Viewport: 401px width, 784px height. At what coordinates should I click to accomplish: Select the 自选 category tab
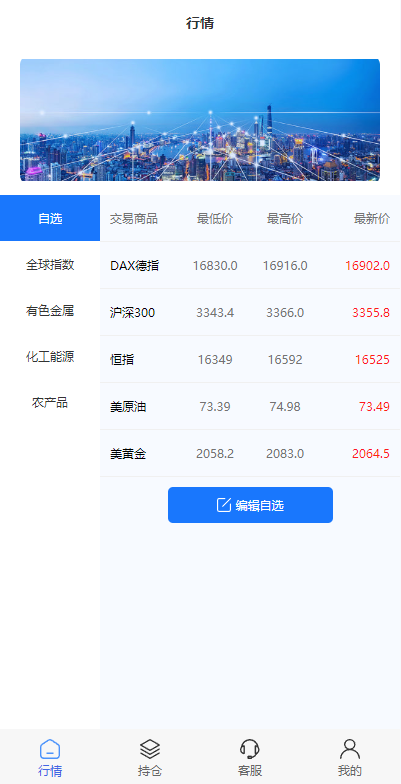coord(50,218)
